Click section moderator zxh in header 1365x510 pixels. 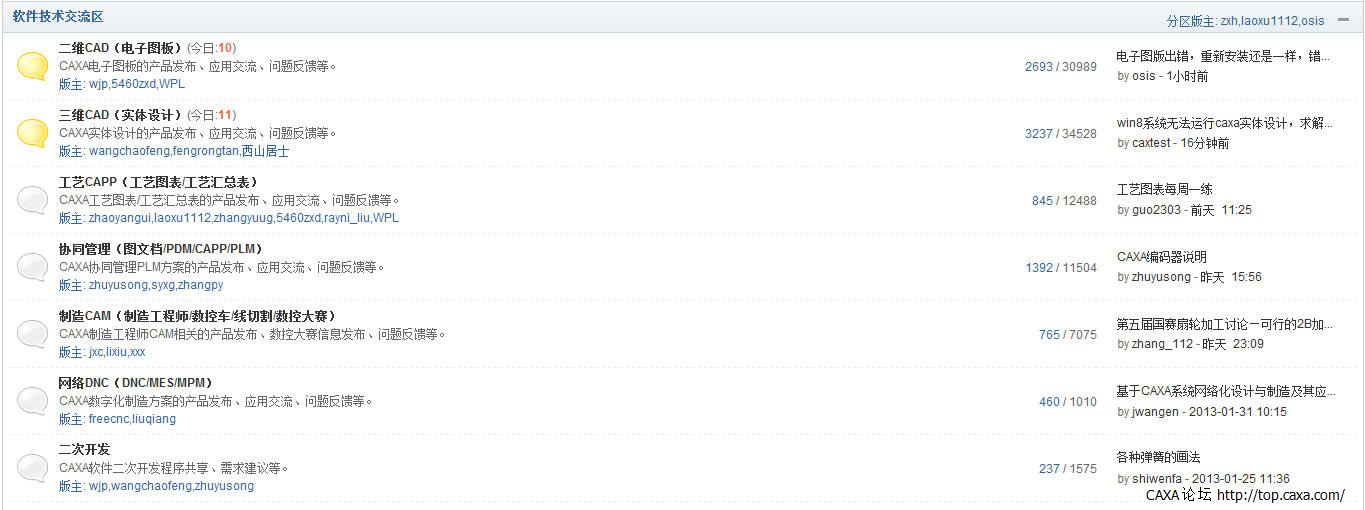[1230, 21]
